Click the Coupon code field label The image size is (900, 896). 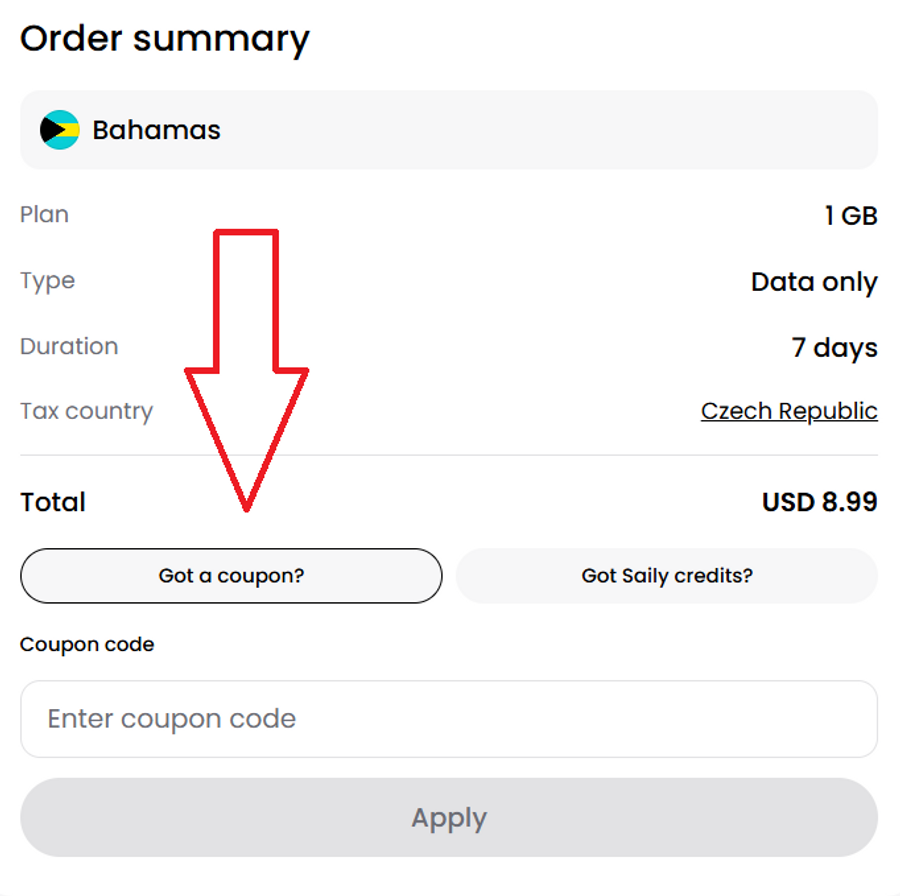[x=87, y=645]
